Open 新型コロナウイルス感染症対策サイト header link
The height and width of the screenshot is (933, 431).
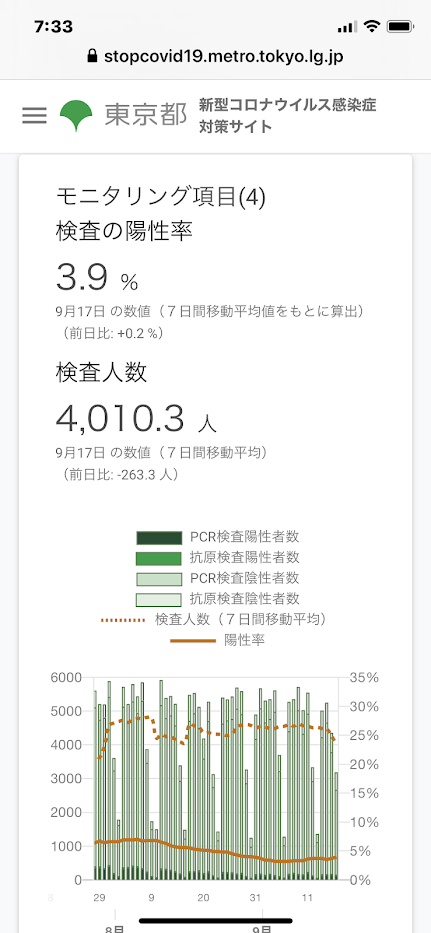(x=288, y=116)
